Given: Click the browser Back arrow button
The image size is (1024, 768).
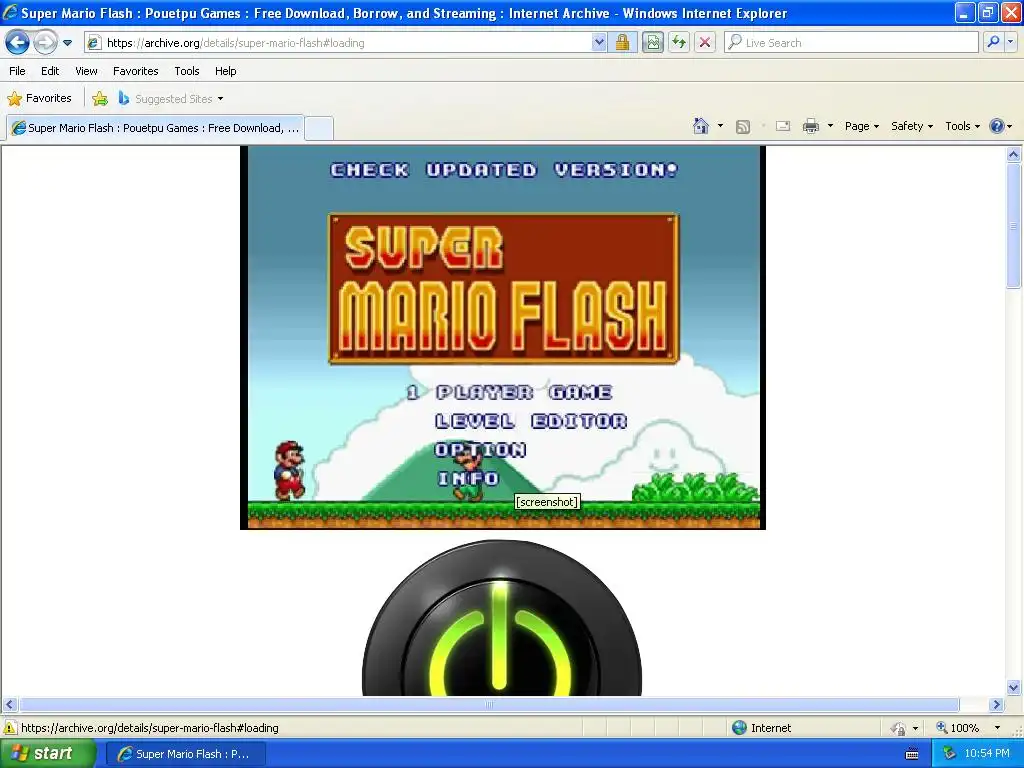Looking at the screenshot, I should (x=18, y=43).
